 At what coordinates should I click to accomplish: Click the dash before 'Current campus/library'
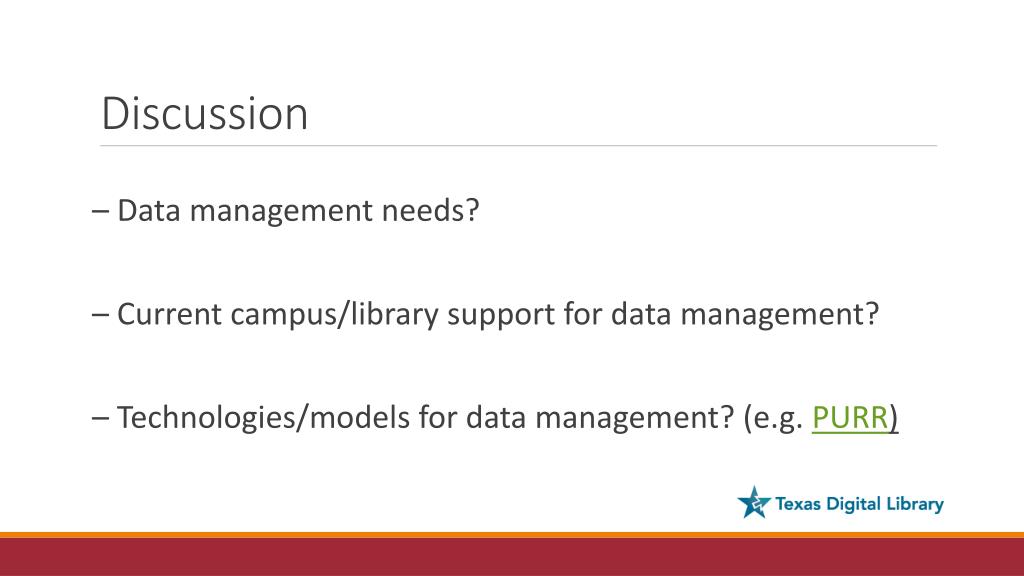coord(101,315)
